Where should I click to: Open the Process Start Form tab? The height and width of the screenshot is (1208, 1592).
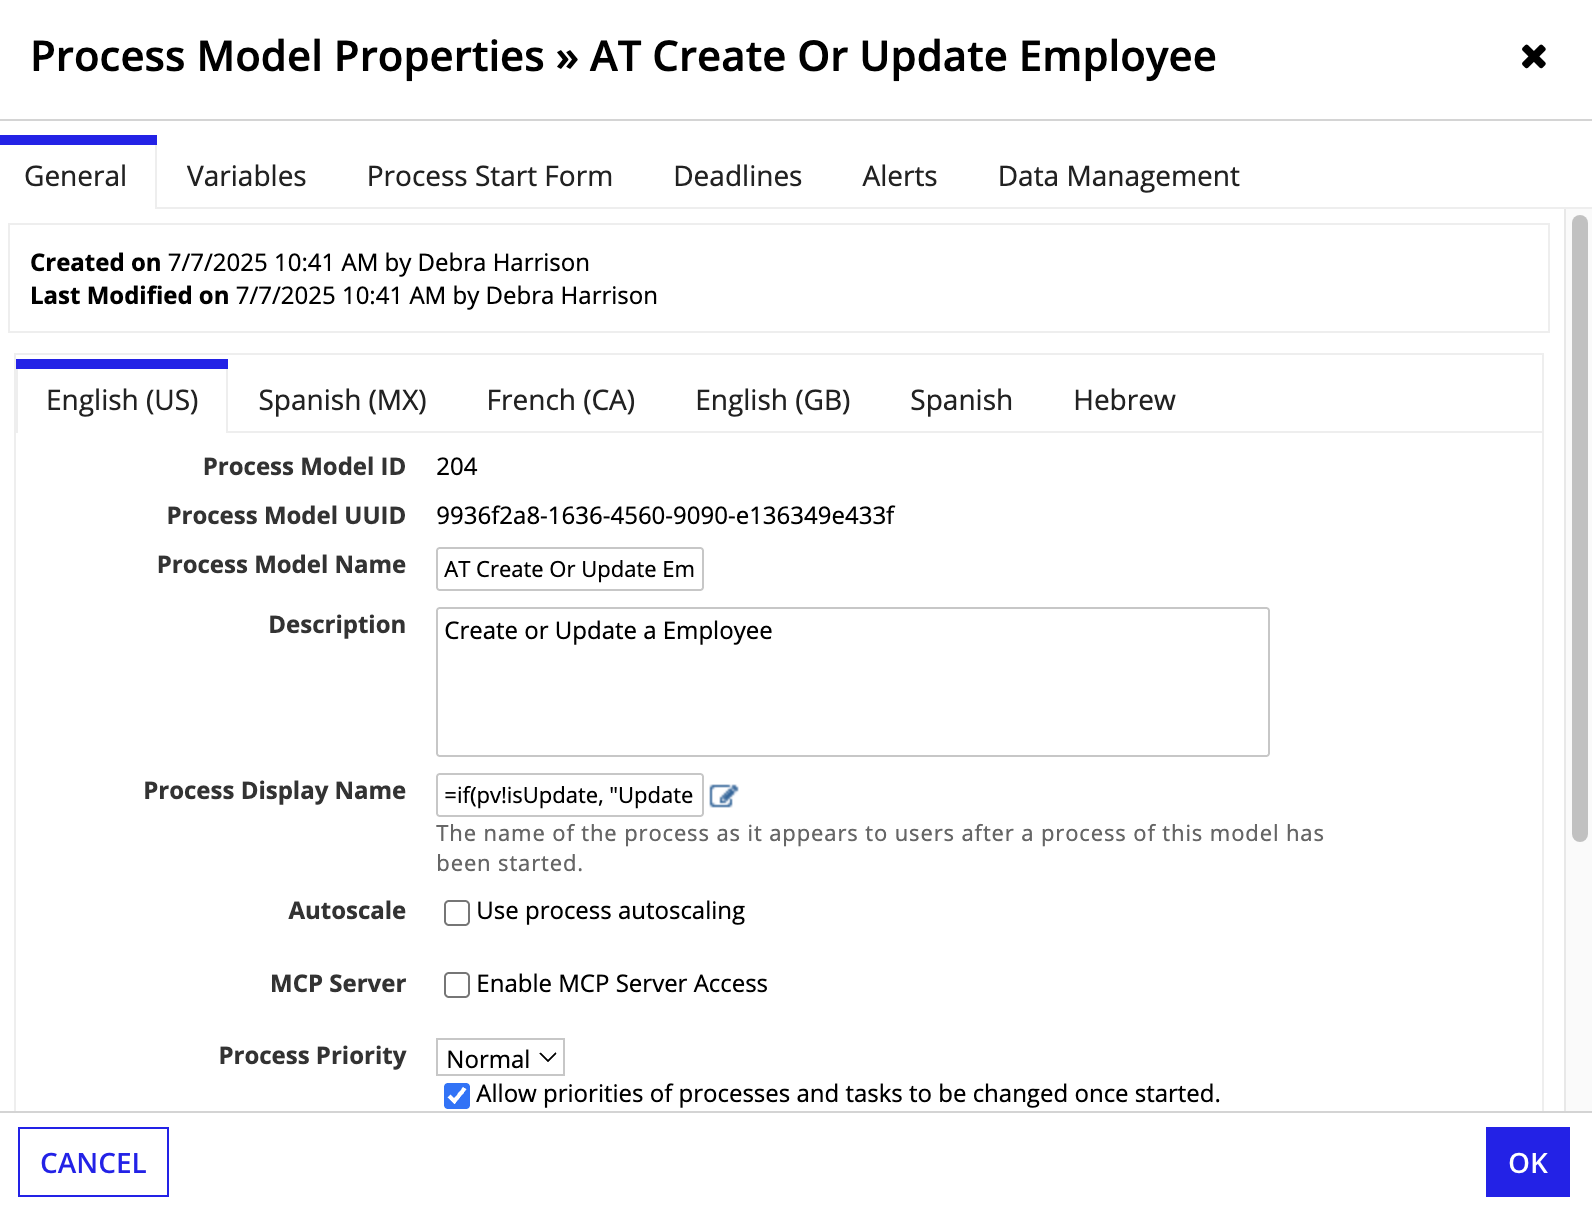coord(490,176)
